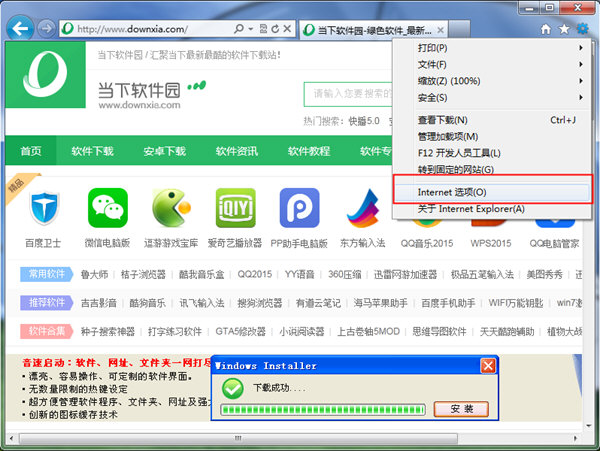Image resolution: width=600 pixels, height=451 pixels.
Task: Close the 当下软件园 browser tab
Action: coord(440,30)
